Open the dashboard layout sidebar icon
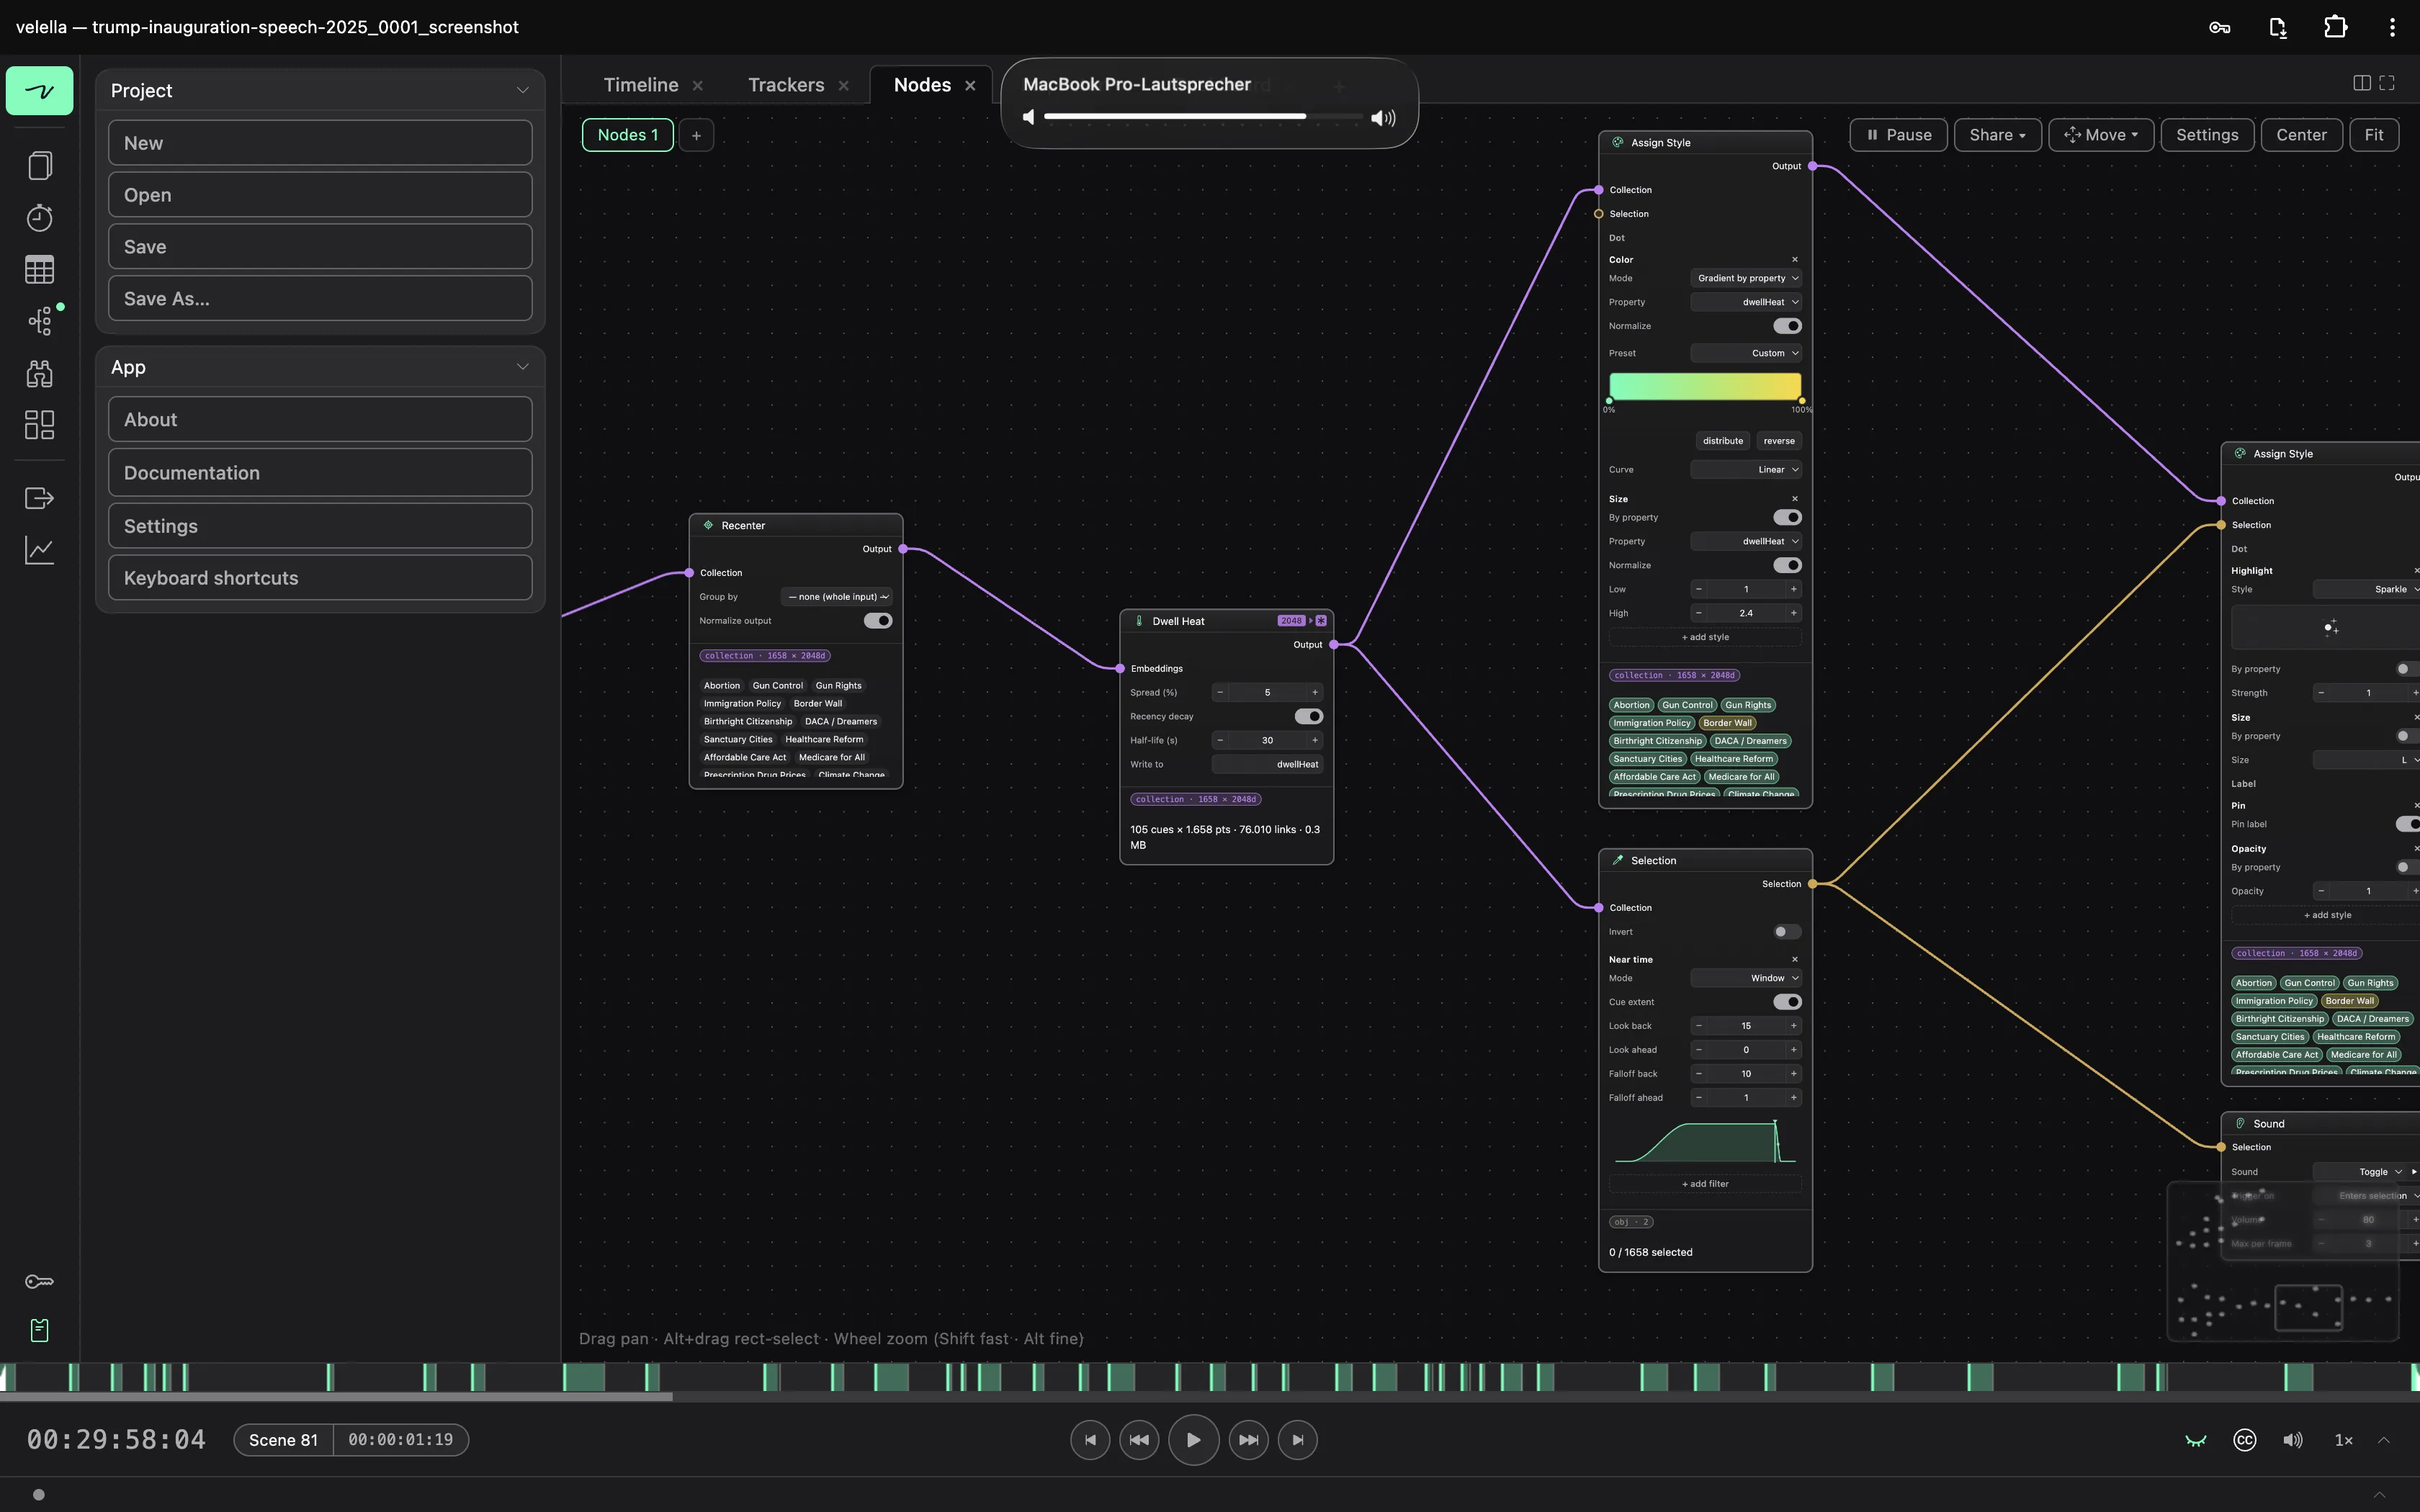The width and height of the screenshot is (2420, 1512). coord(39,425)
